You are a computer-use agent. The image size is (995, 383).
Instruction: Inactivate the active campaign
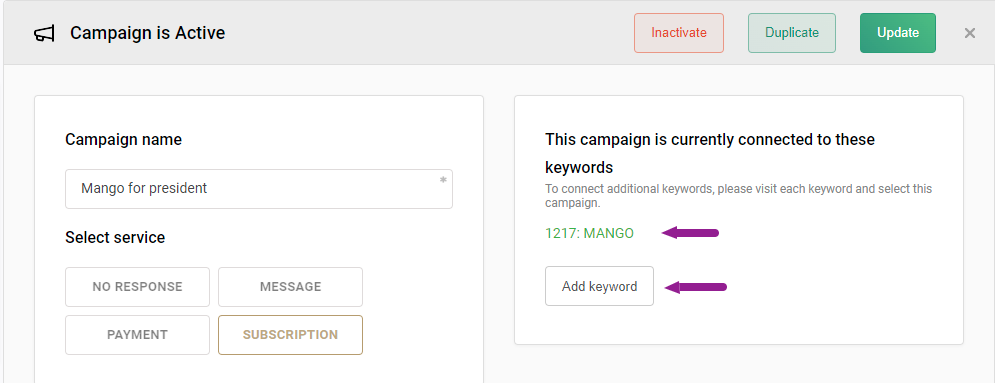[678, 33]
